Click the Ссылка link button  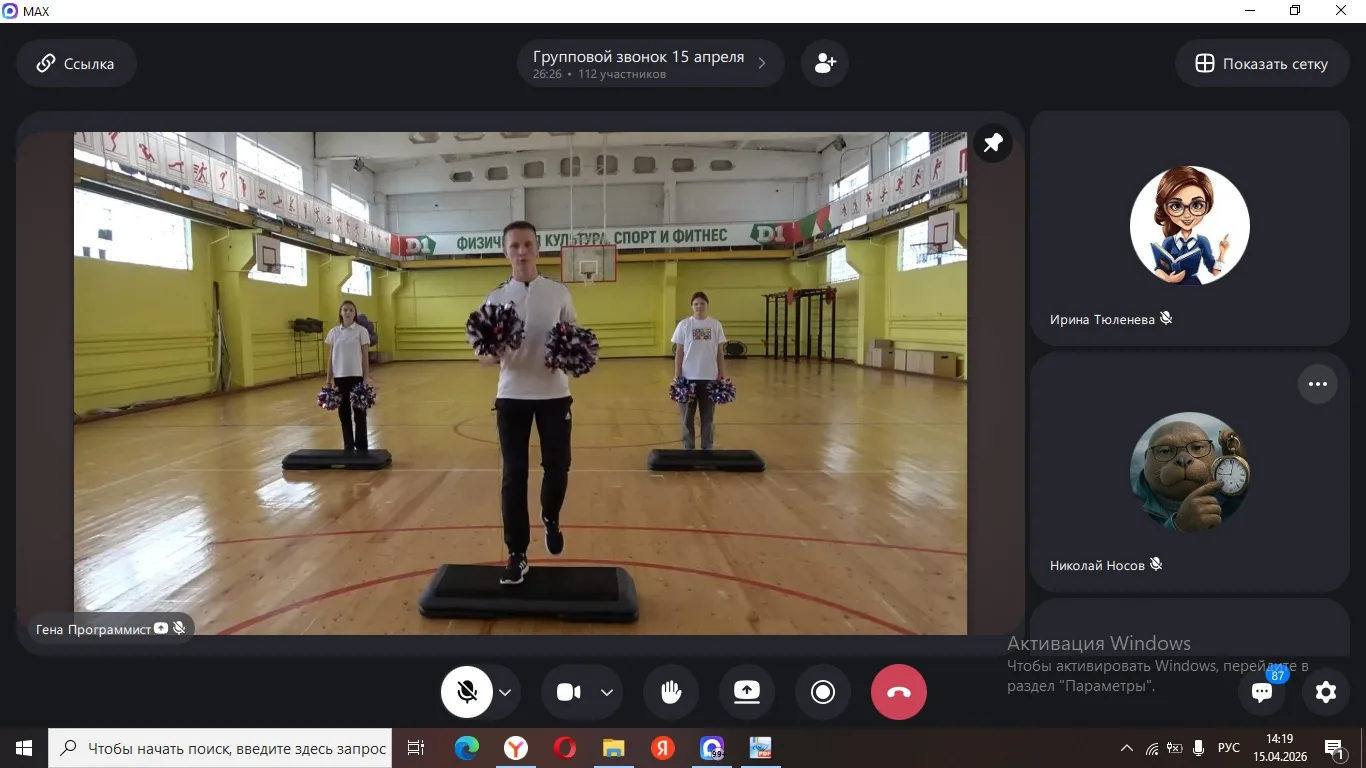[x=76, y=64]
